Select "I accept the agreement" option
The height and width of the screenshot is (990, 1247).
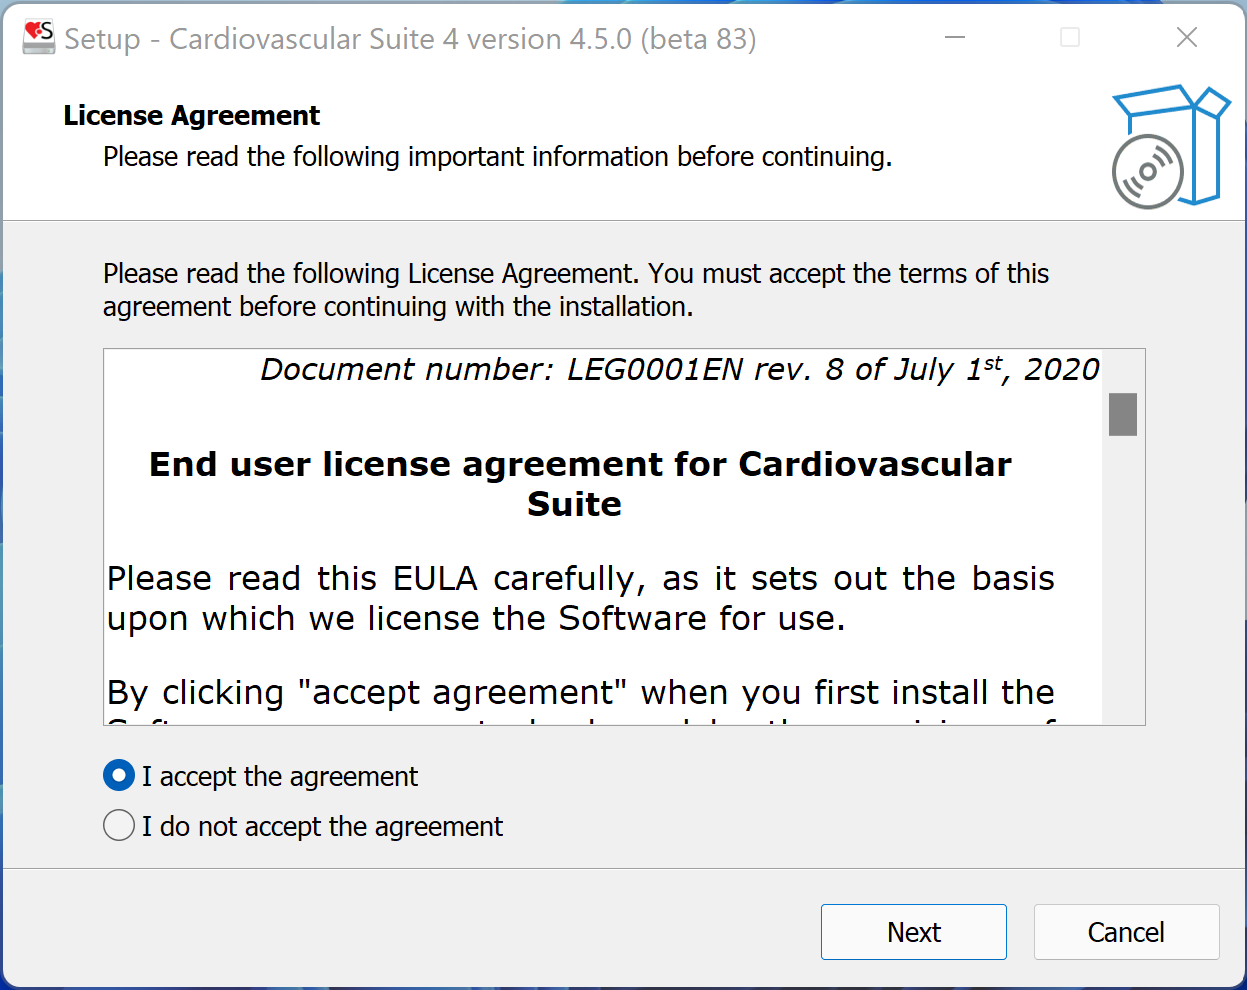119,776
